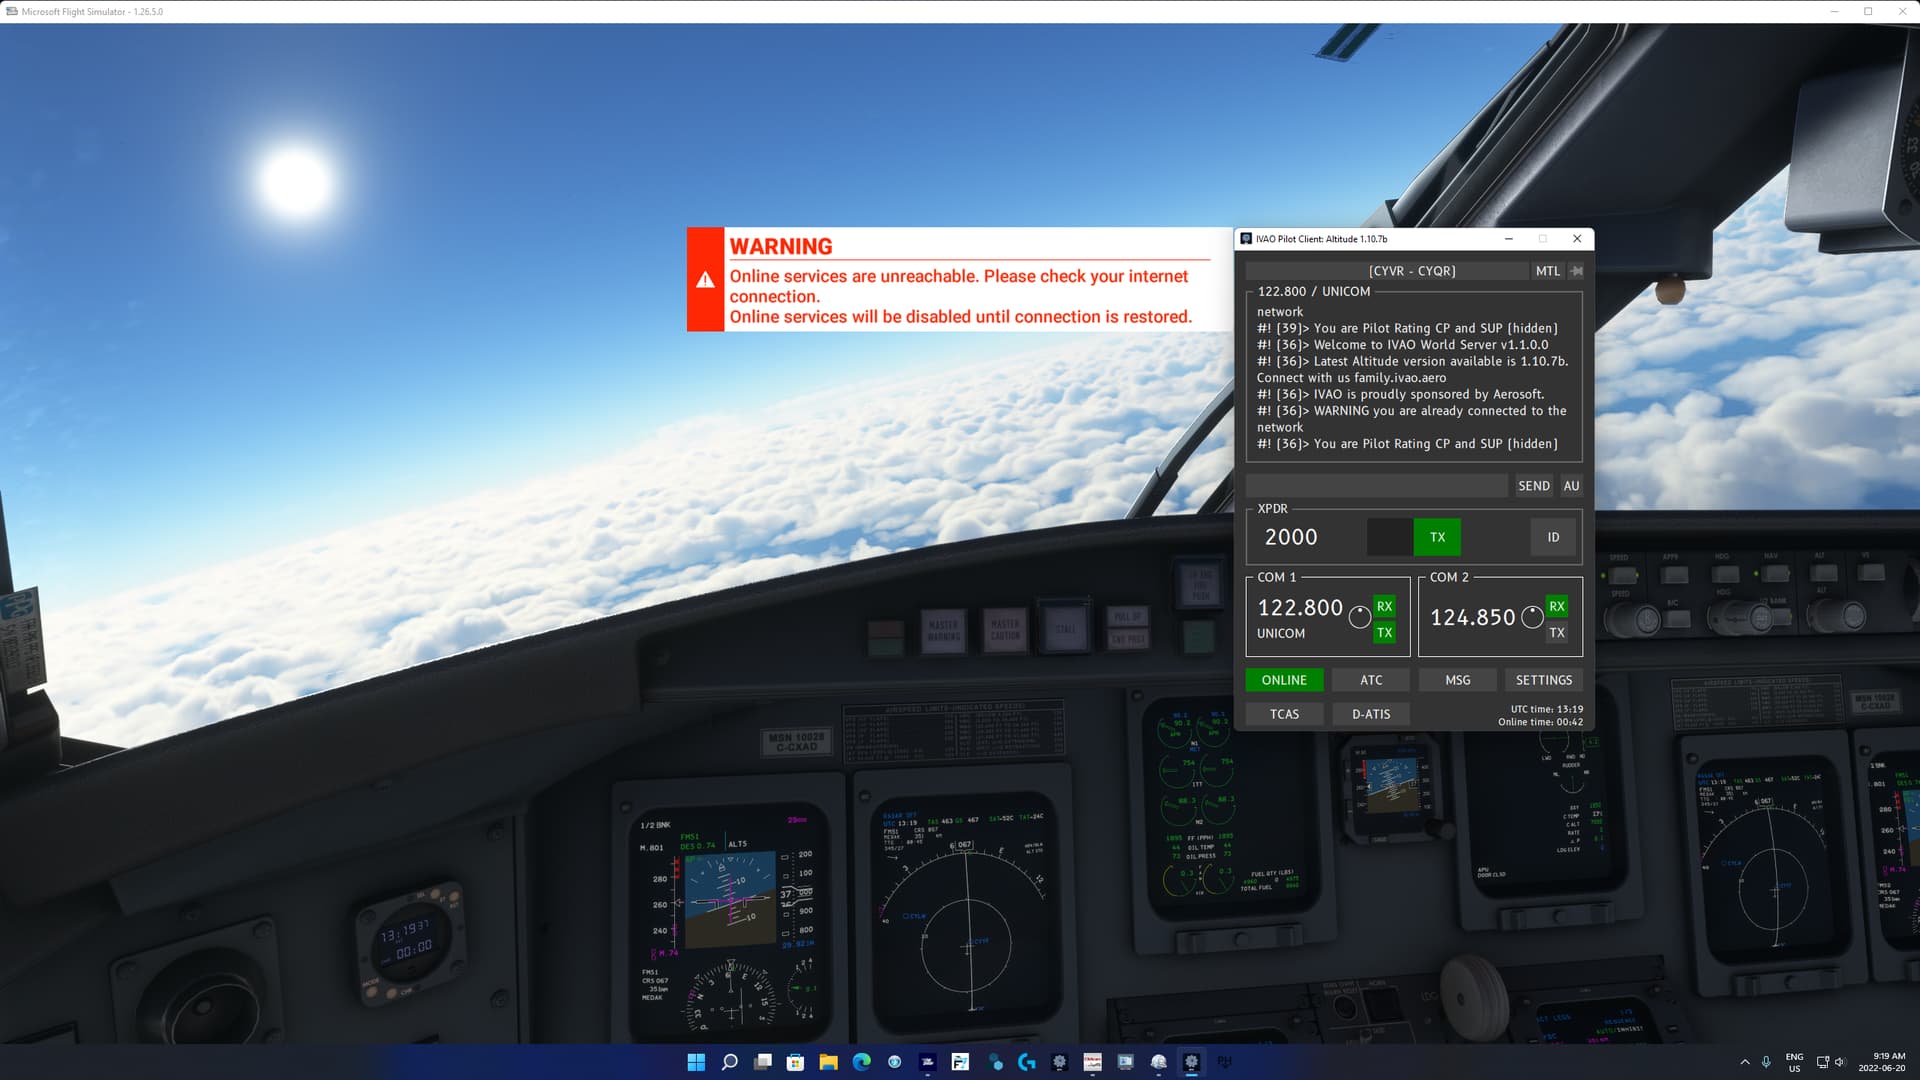
Task: Show hidden system tray icons
Action: pos(1745,1062)
